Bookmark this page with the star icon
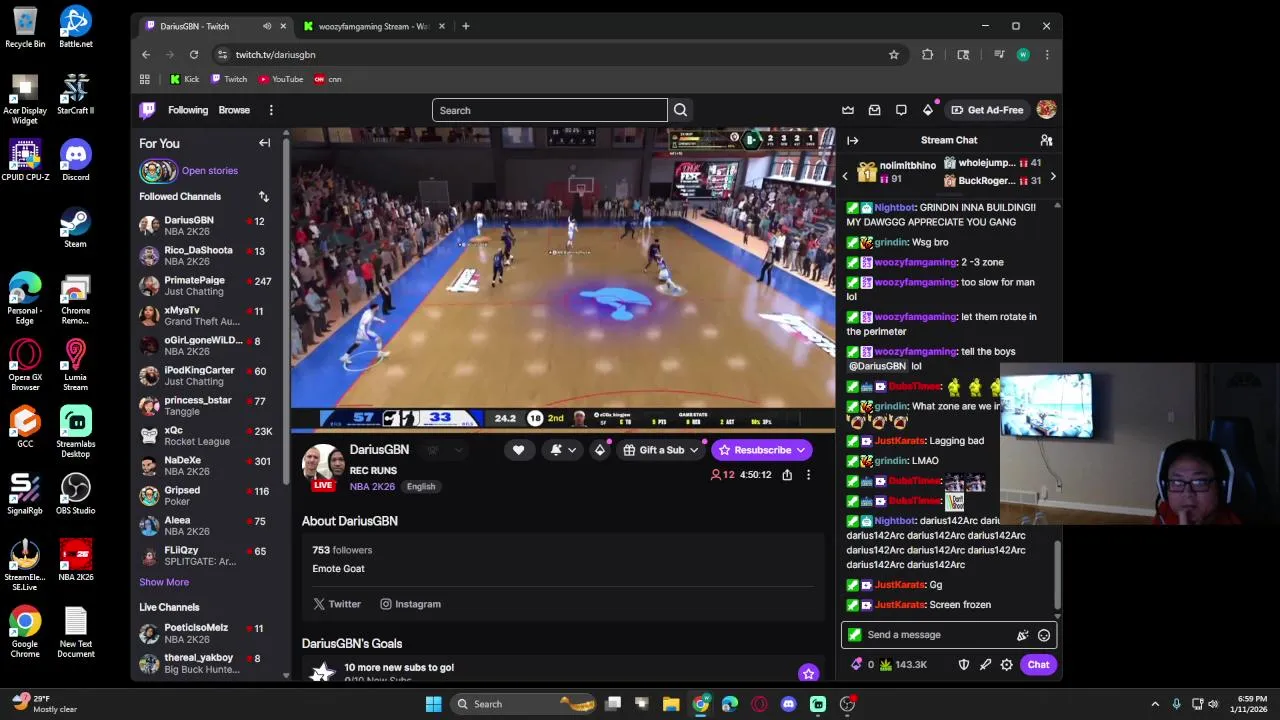Image resolution: width=1280 pixels, height=720 pixels. point(894,55)
